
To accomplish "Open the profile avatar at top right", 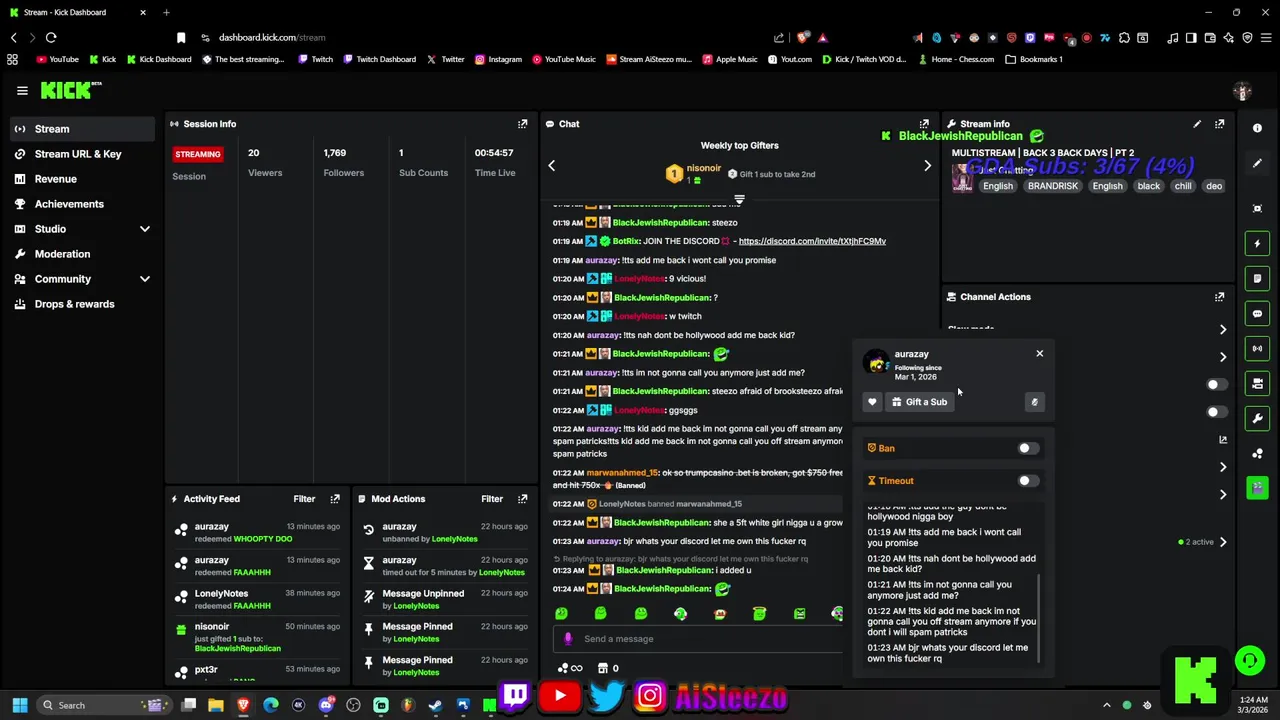I will coord(1242,91).
